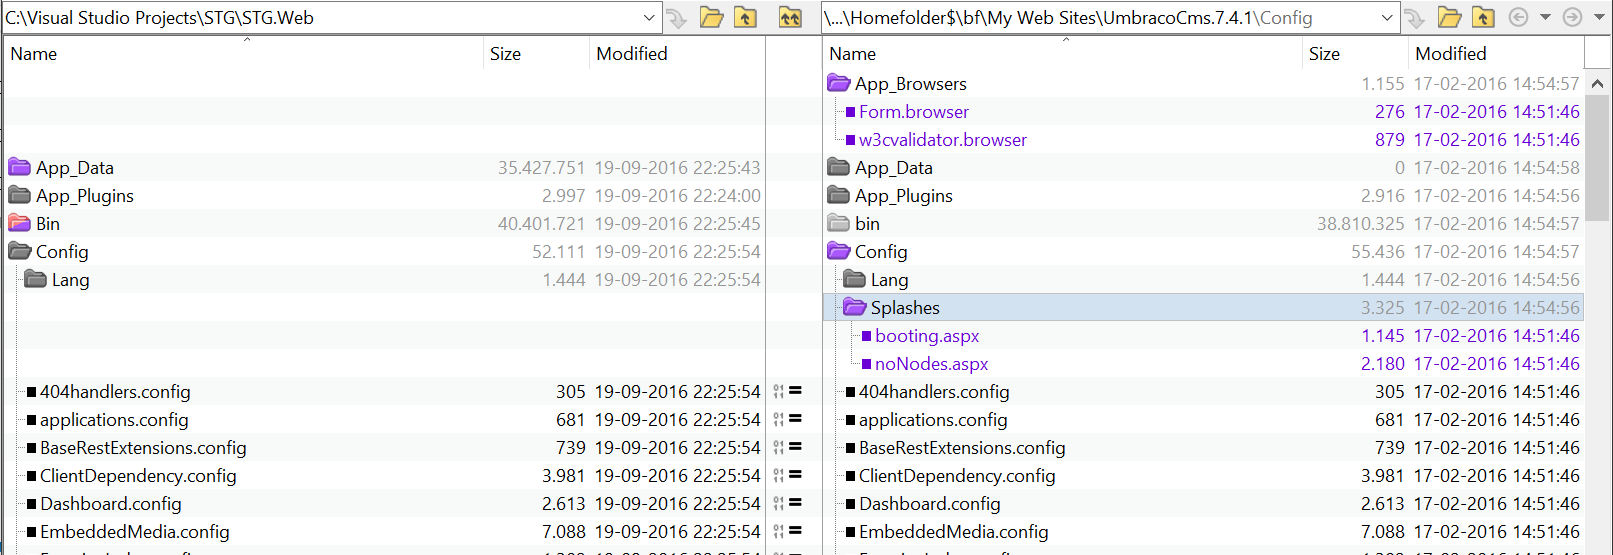Select BaseRestExtensions.config in right pane
The height and width of the screenshot is (555, 1613).
pos(962,448)
